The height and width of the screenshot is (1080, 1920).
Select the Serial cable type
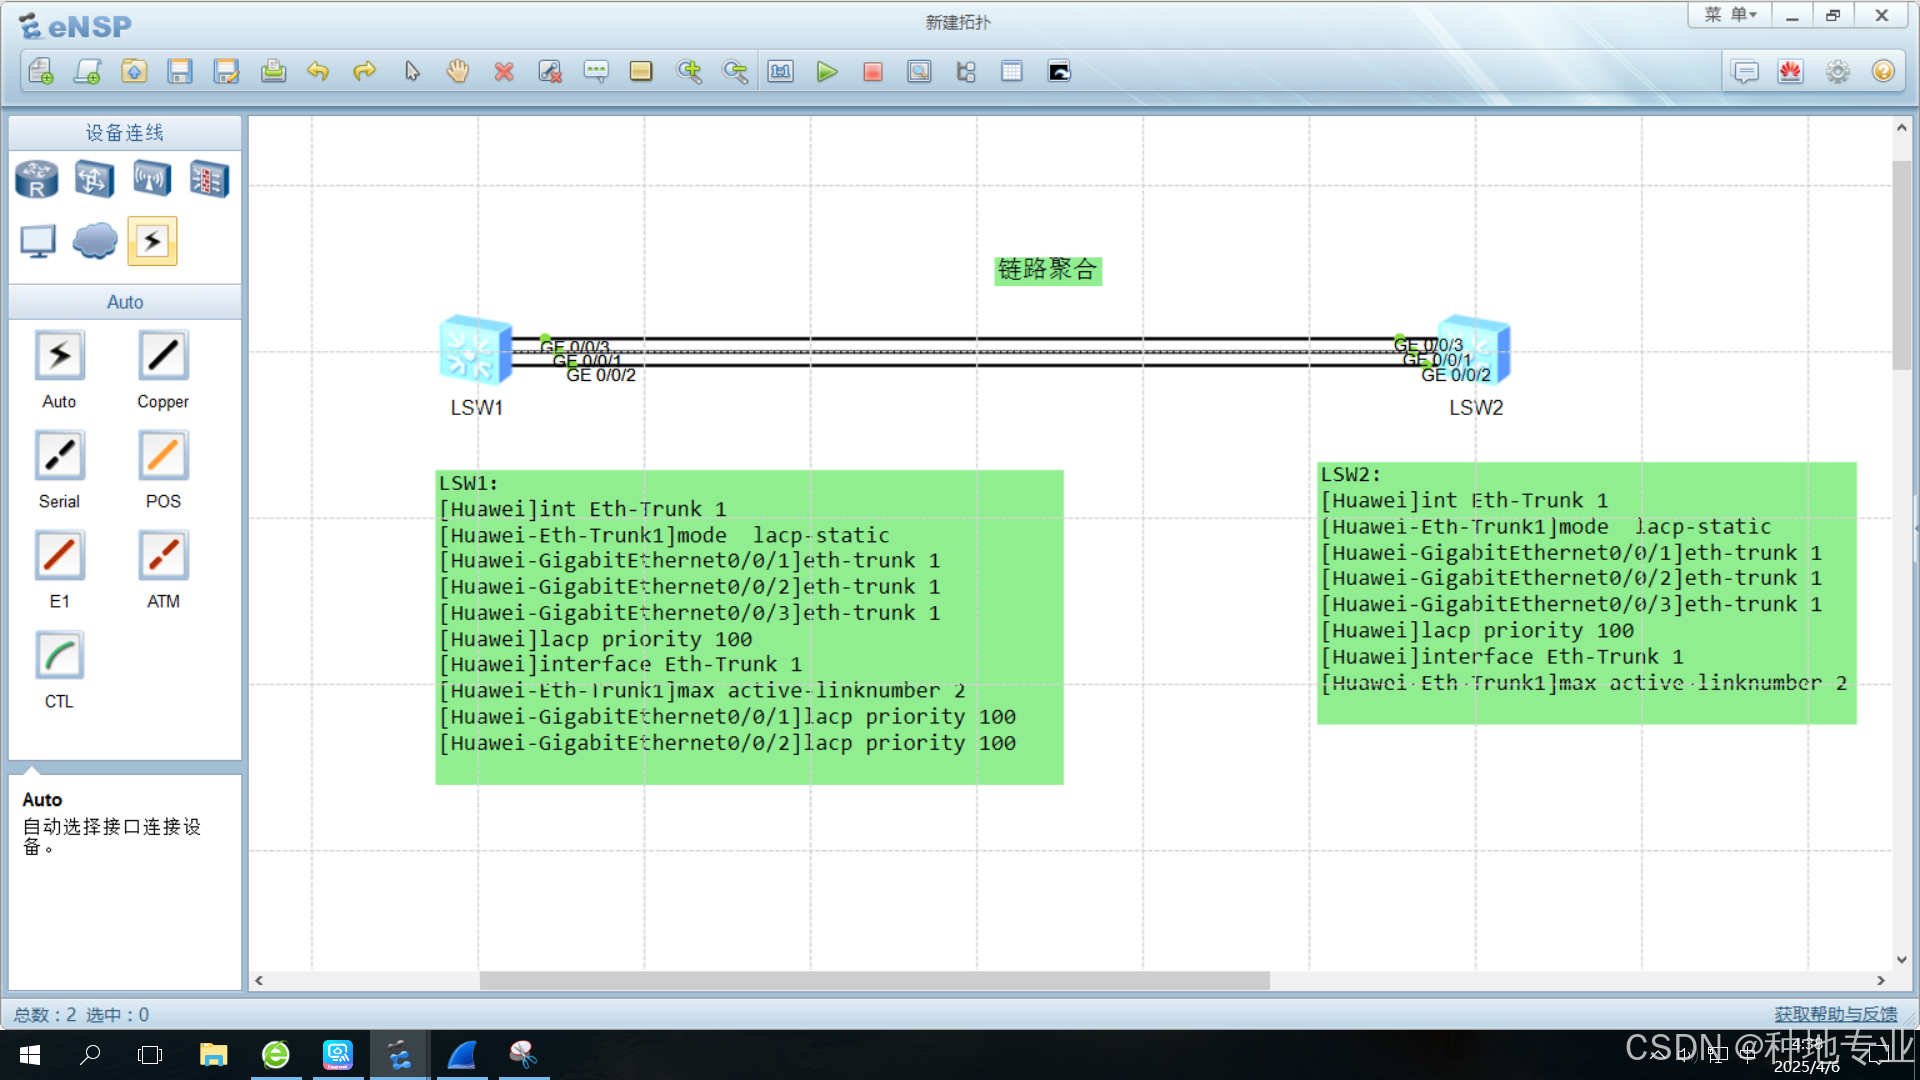(59, 456)
